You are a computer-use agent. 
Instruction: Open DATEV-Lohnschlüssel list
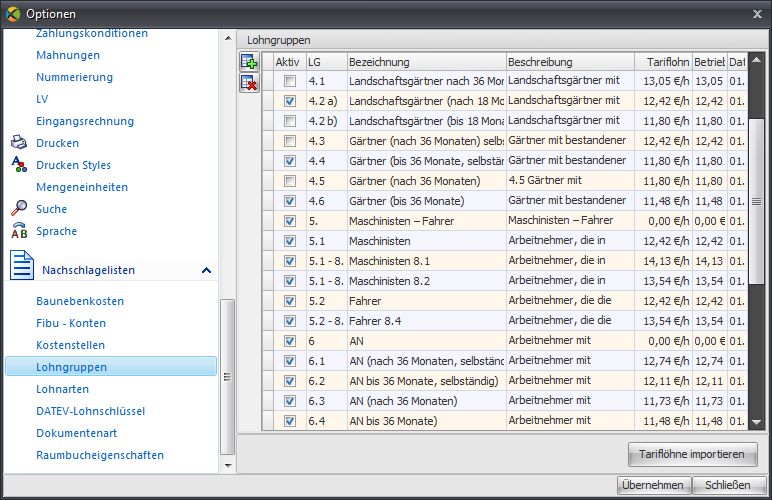pyautogui.click(x=91, y=411)
